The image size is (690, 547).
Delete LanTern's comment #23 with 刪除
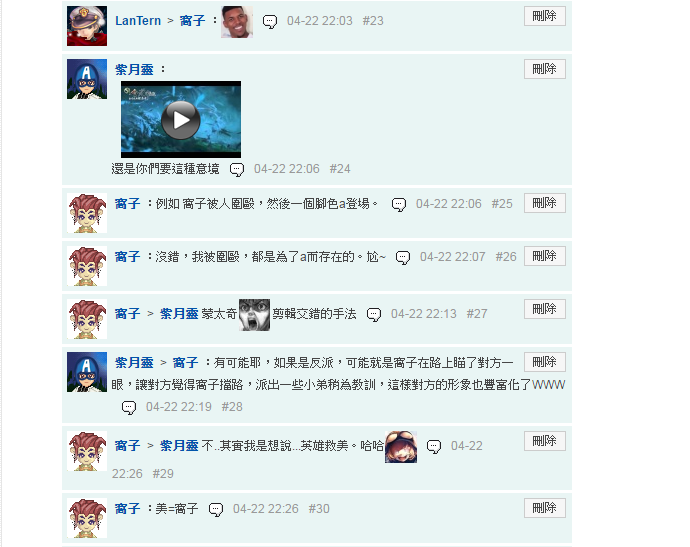point(544,16)
